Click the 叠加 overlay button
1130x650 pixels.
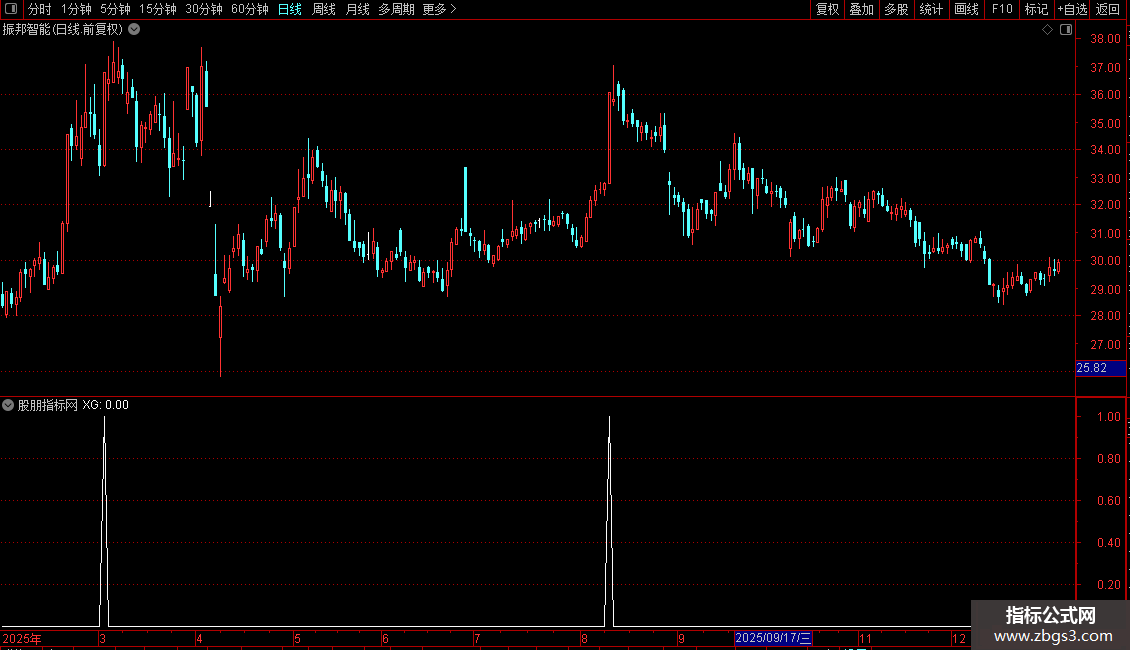(861, 9)
